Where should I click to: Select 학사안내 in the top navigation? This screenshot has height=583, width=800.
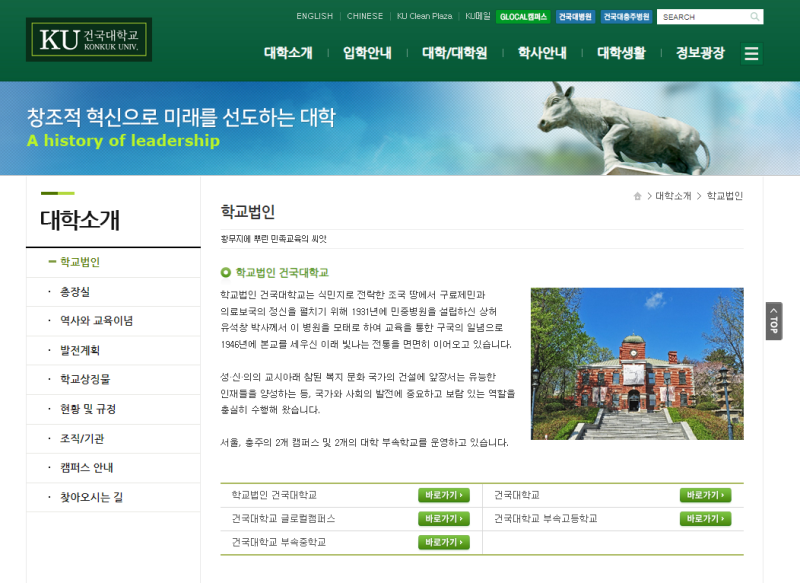click(542, 53)
